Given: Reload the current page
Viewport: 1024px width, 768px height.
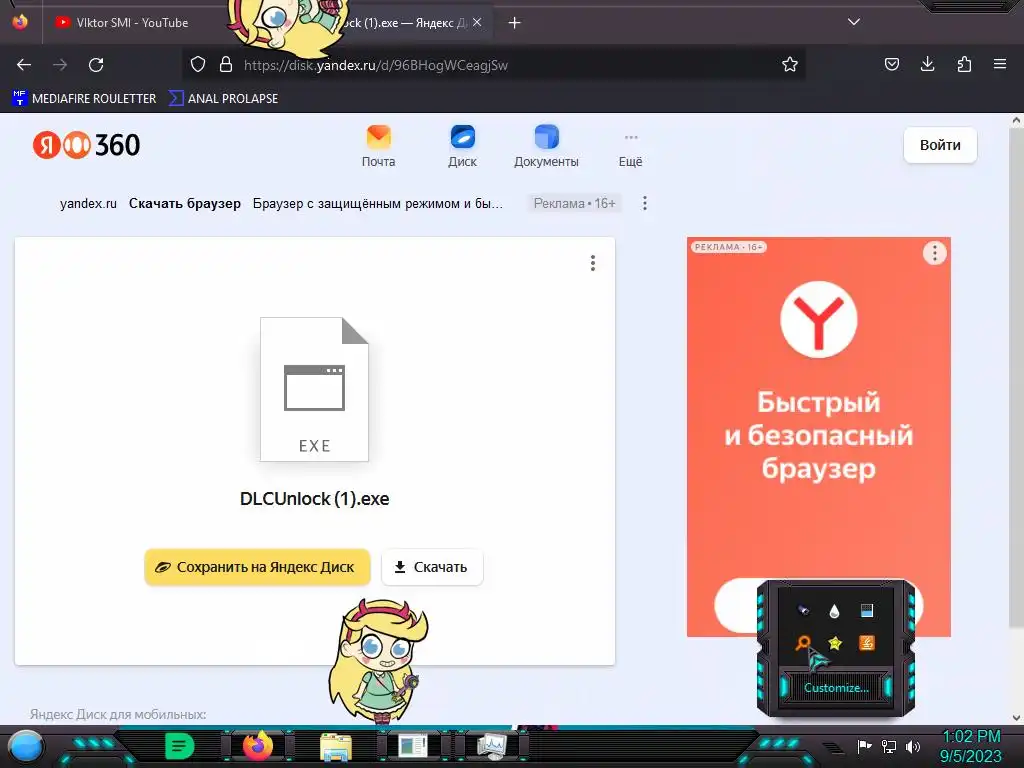Looking at the screenshot, I should coord(96,65).
